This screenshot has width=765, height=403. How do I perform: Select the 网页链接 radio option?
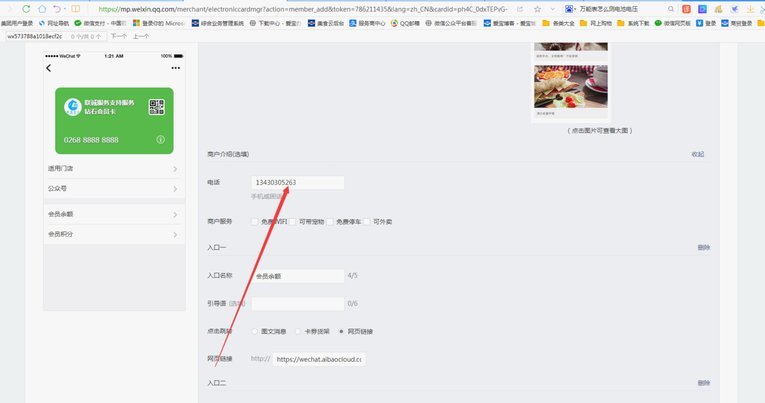tap(341, 331)
